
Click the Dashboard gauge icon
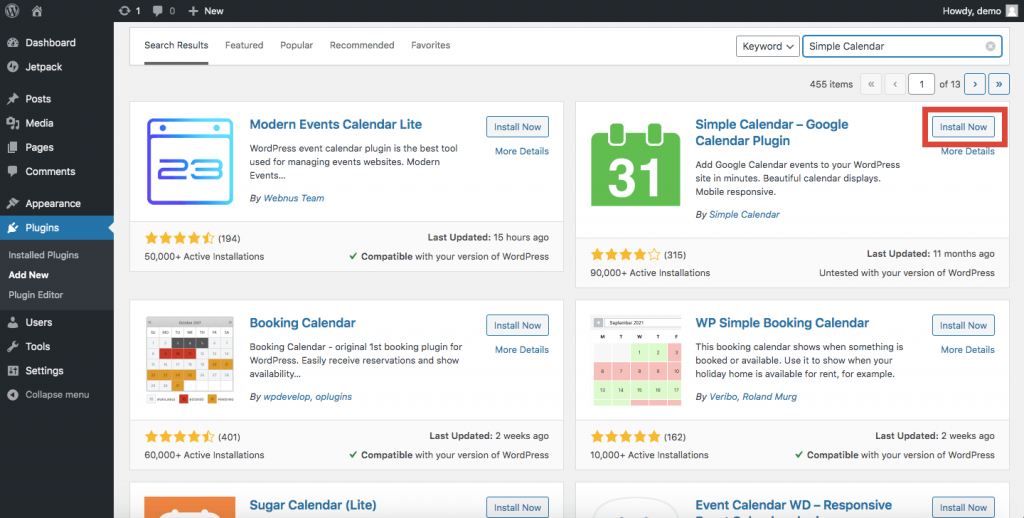[12, 42]
